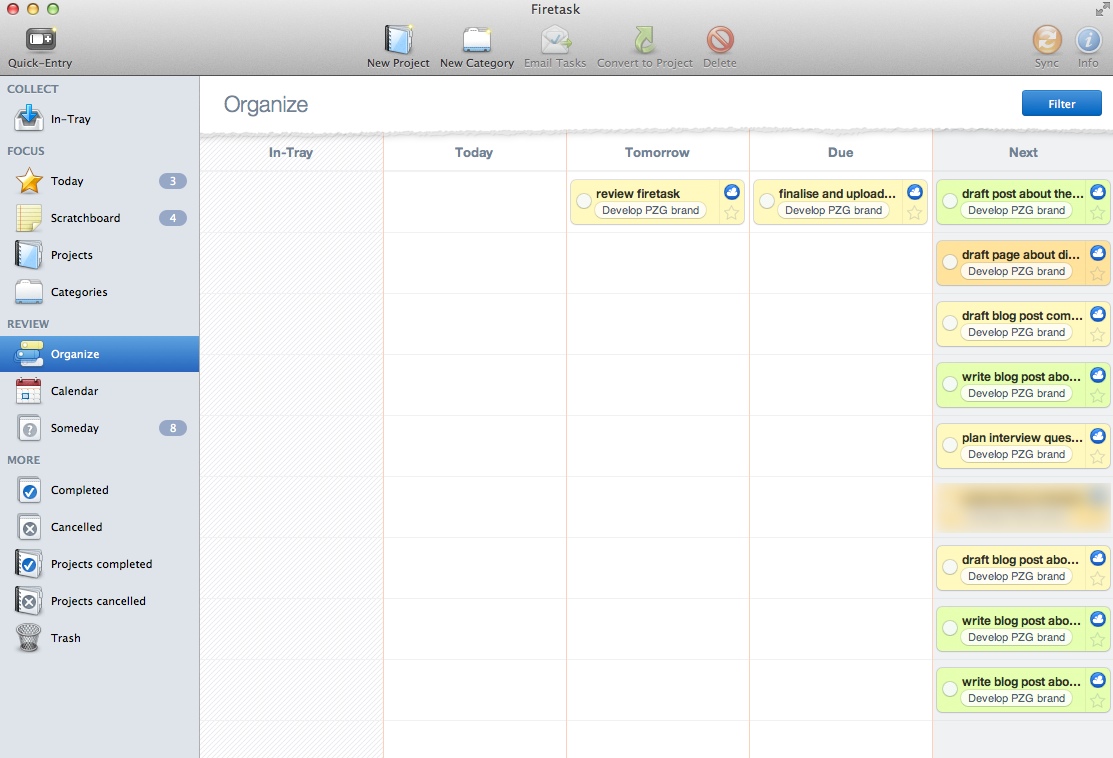Check off 'finalise and upload' task circle

(767, 202)
